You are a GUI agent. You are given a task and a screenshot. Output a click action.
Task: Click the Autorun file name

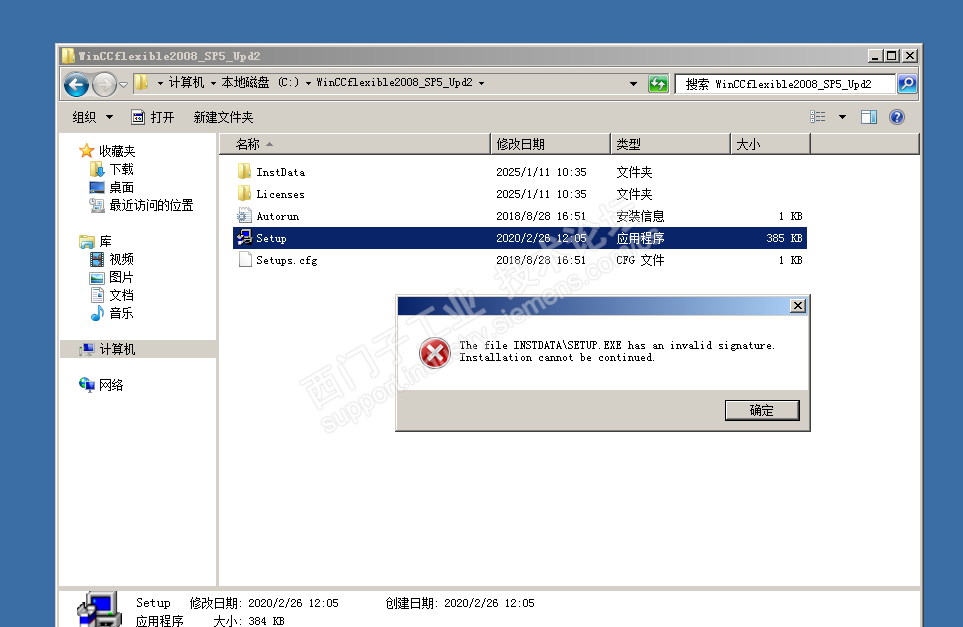tap(278, 217)
